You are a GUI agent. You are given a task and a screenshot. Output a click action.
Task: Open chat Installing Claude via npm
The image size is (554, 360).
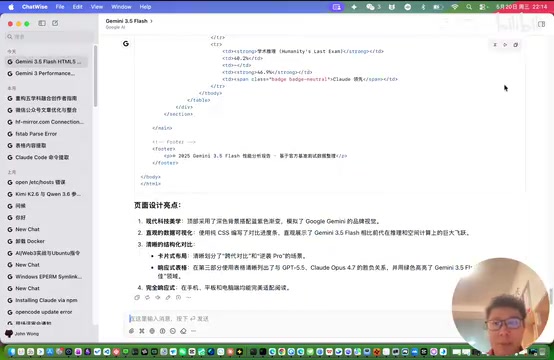[46, 300]
